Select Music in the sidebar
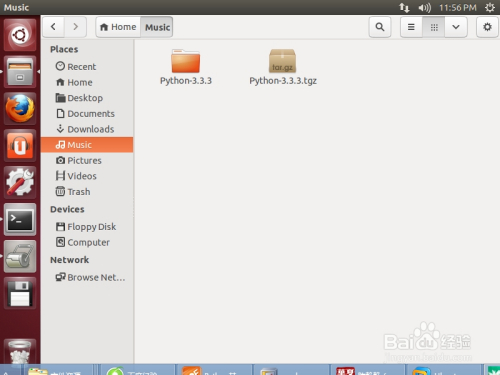500x375 pixels. click(x=87, y=145)
